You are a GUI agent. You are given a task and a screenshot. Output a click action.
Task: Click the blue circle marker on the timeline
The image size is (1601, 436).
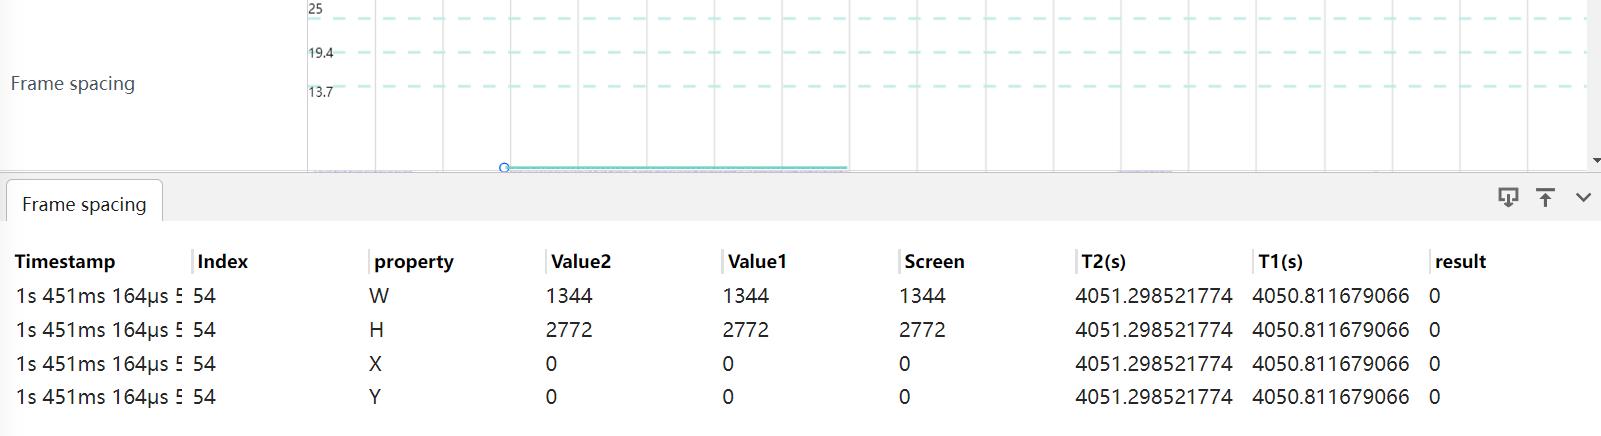coord(504,167)
